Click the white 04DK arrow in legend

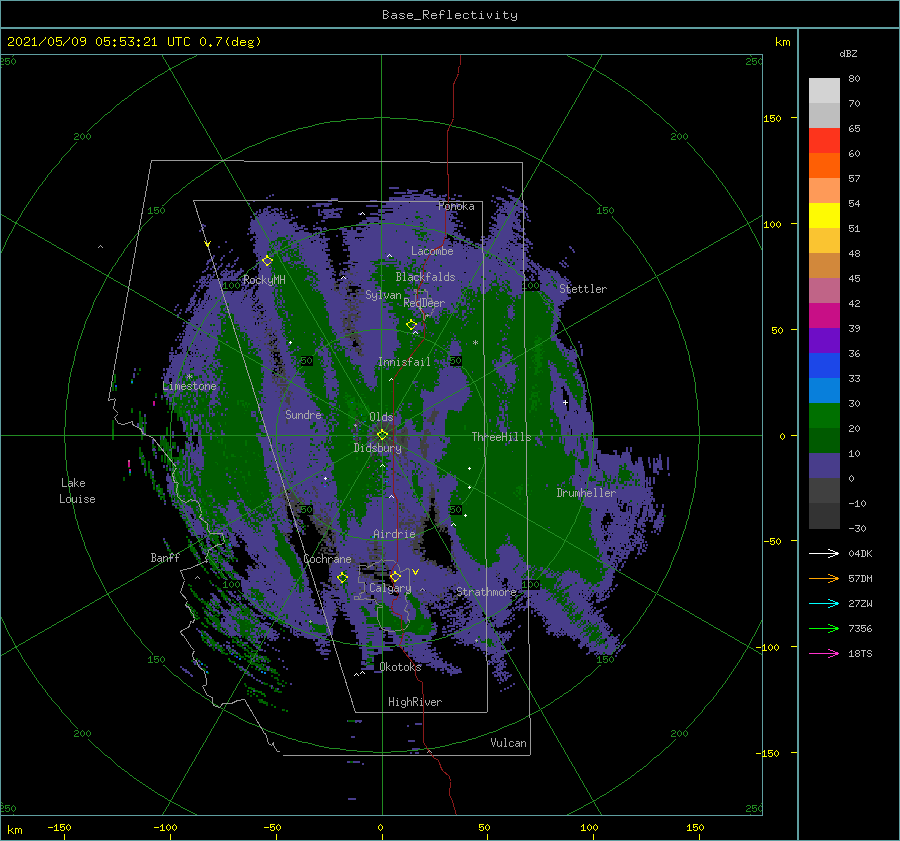pyautogui.click(x=824, y=553)
